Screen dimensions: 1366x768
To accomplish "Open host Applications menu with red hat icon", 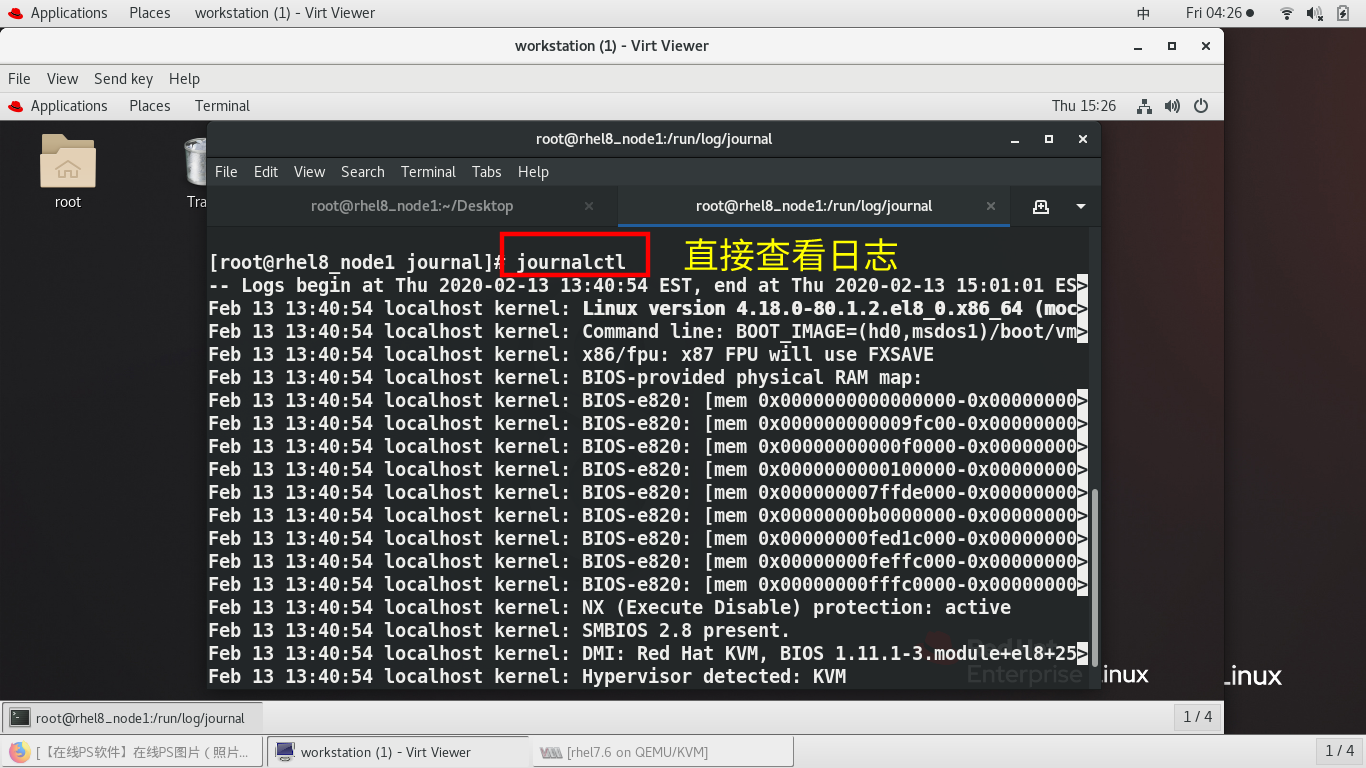I will click(57, 13).
